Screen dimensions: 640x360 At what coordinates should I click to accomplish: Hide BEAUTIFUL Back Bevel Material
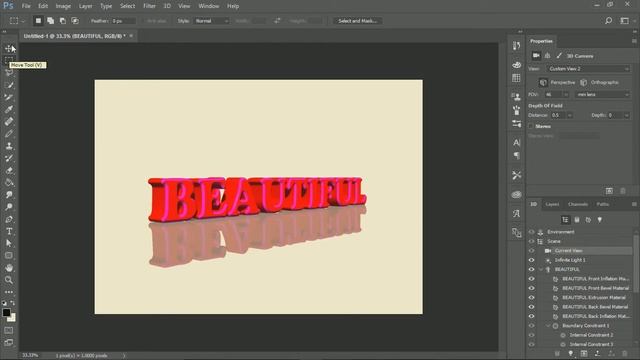[x=531, y=307]
